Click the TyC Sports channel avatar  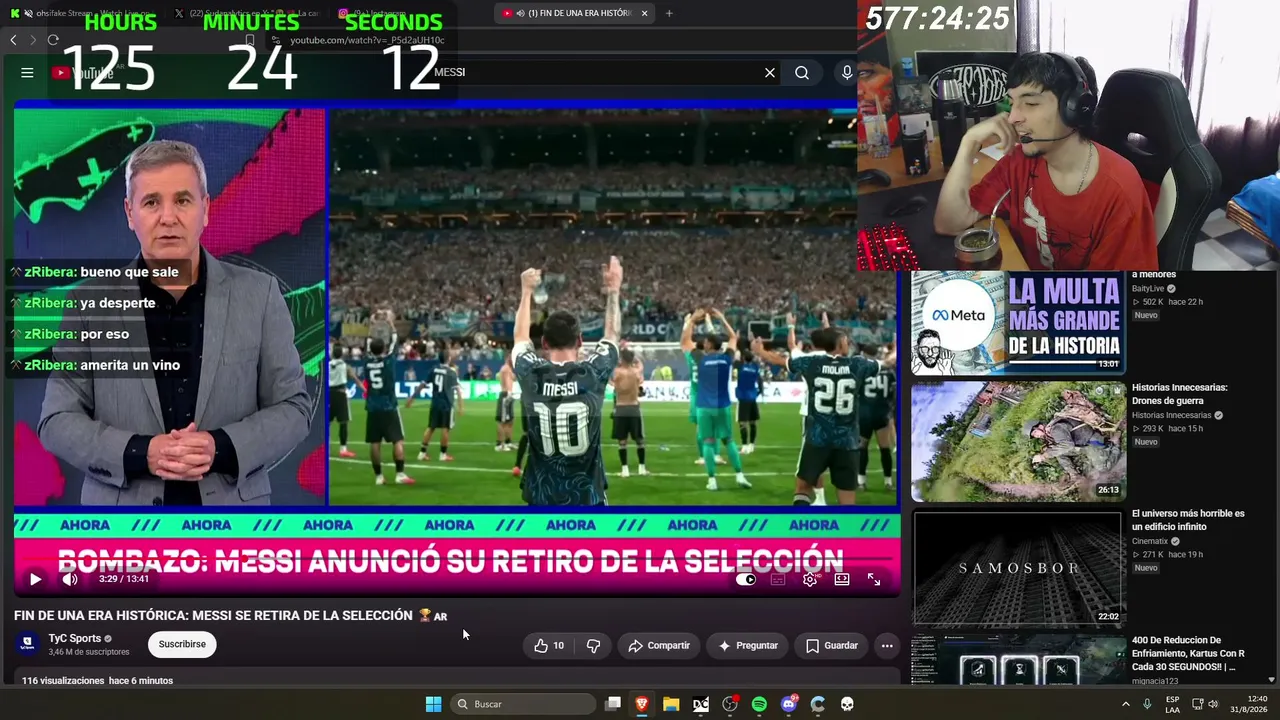click(x=28, y=644)
